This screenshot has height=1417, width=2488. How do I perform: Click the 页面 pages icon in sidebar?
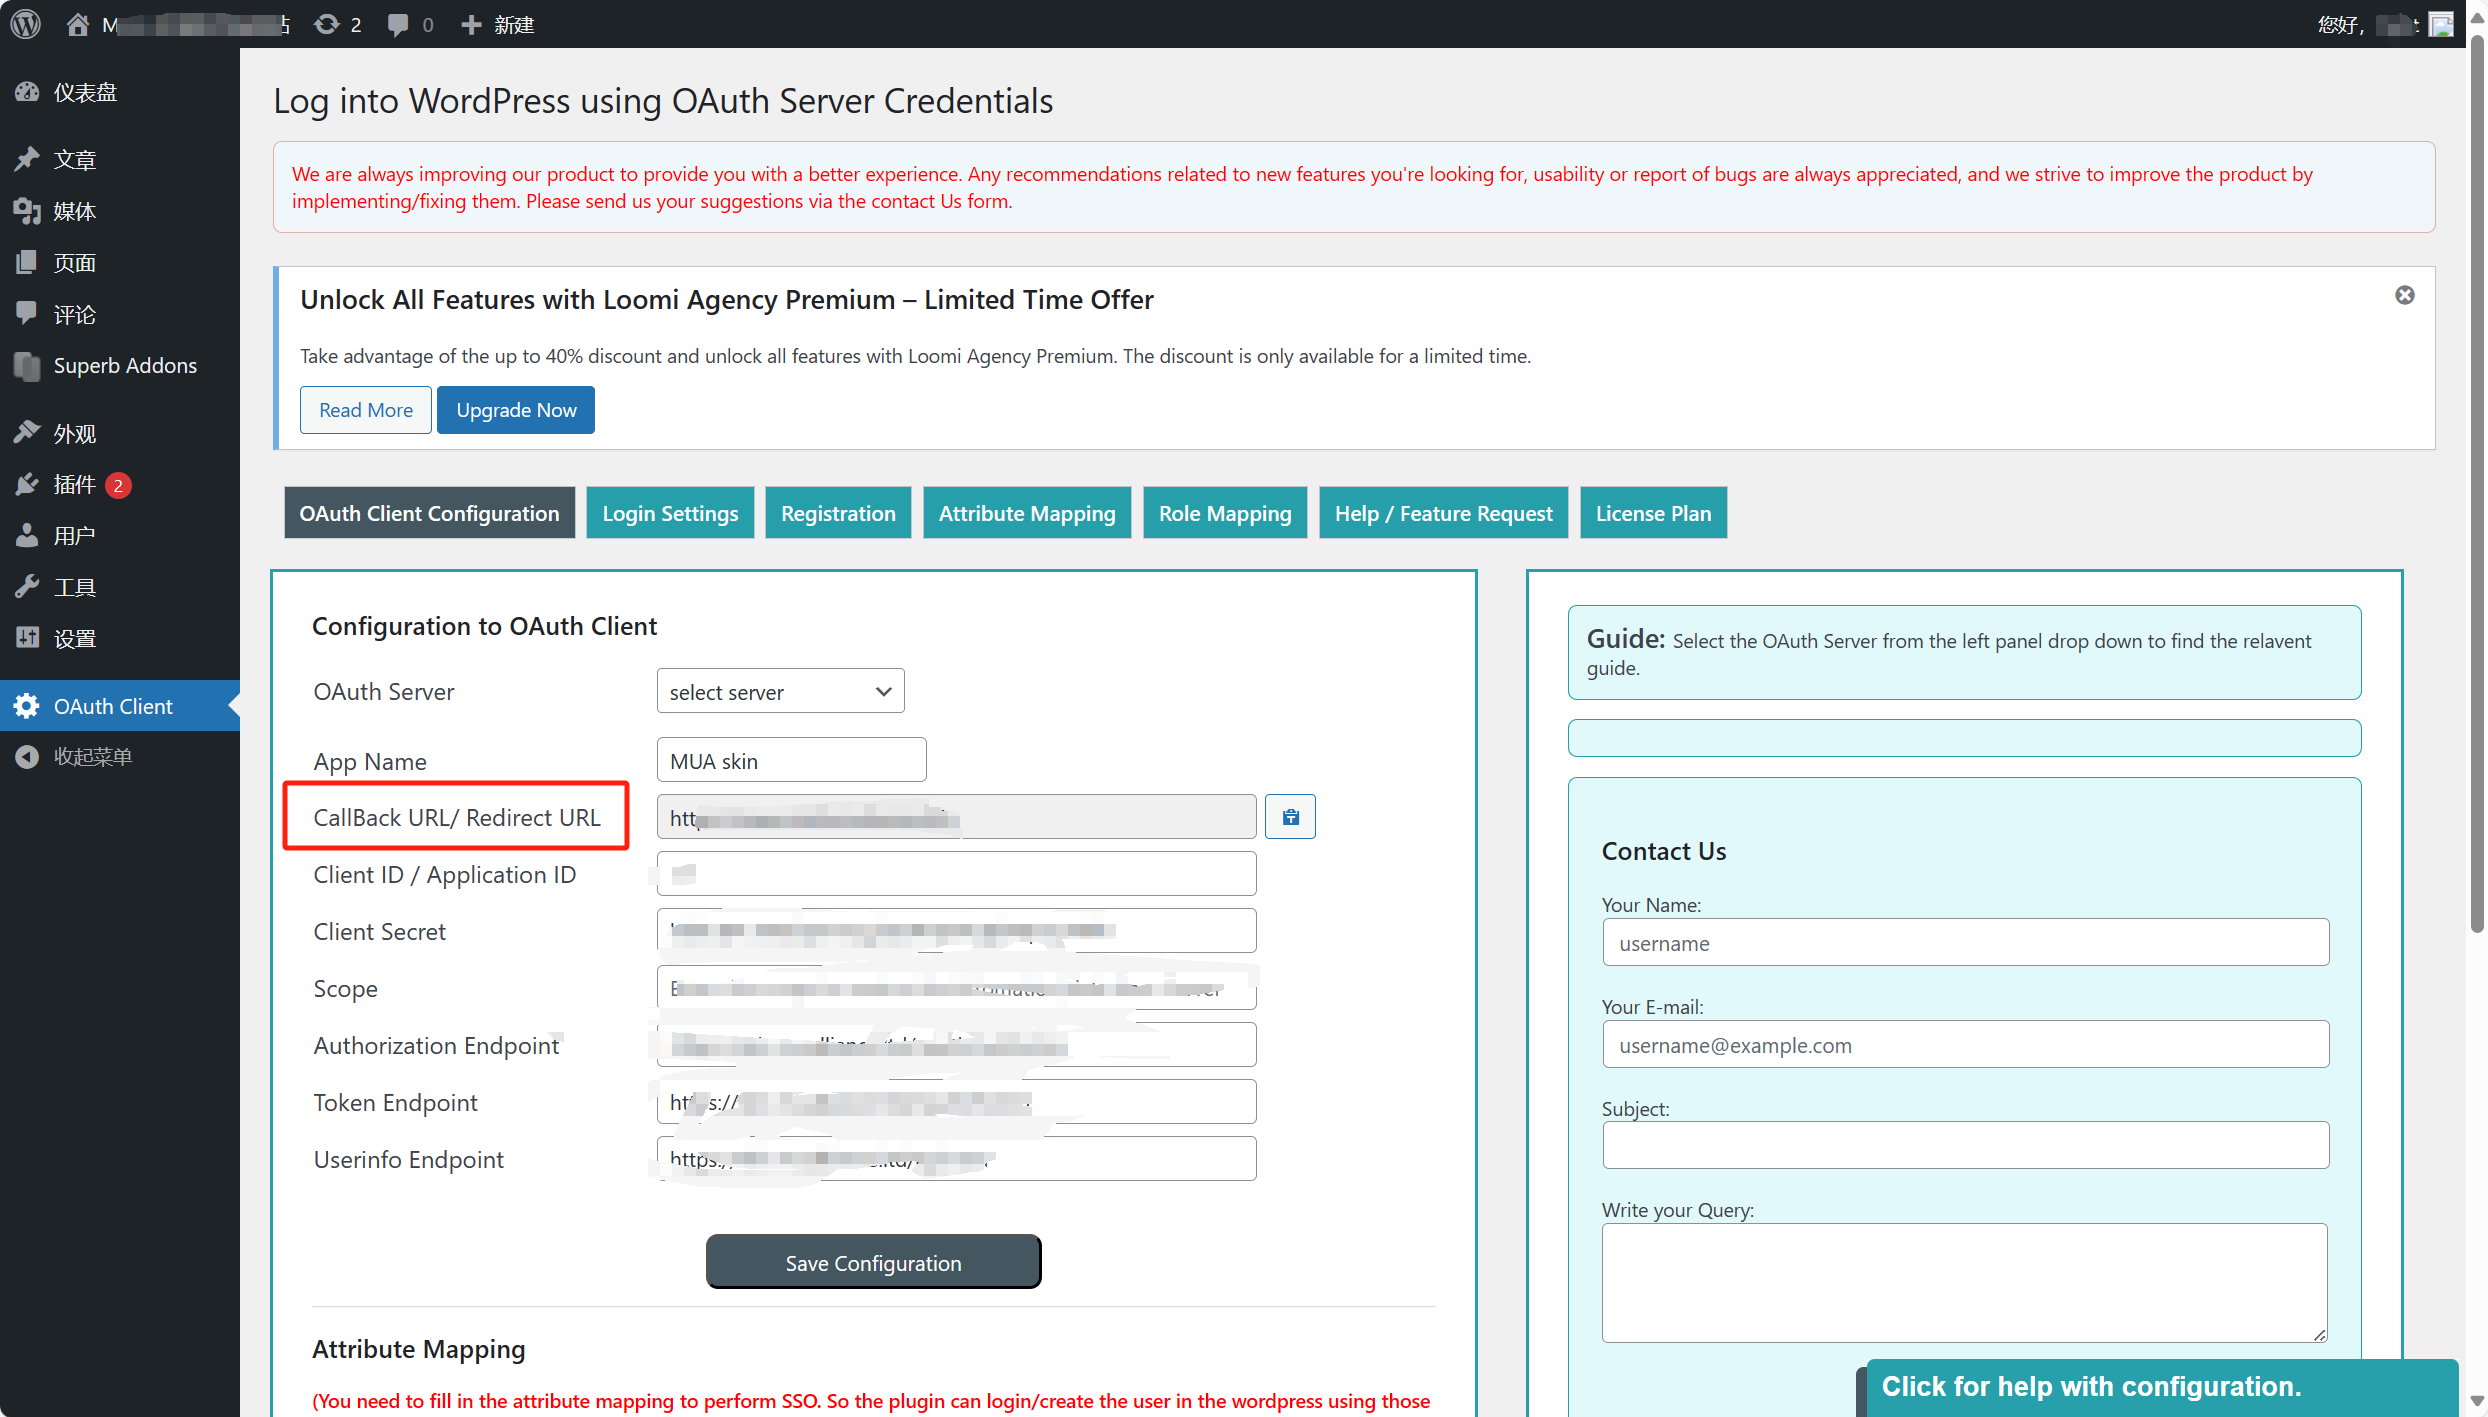point(27,263)
